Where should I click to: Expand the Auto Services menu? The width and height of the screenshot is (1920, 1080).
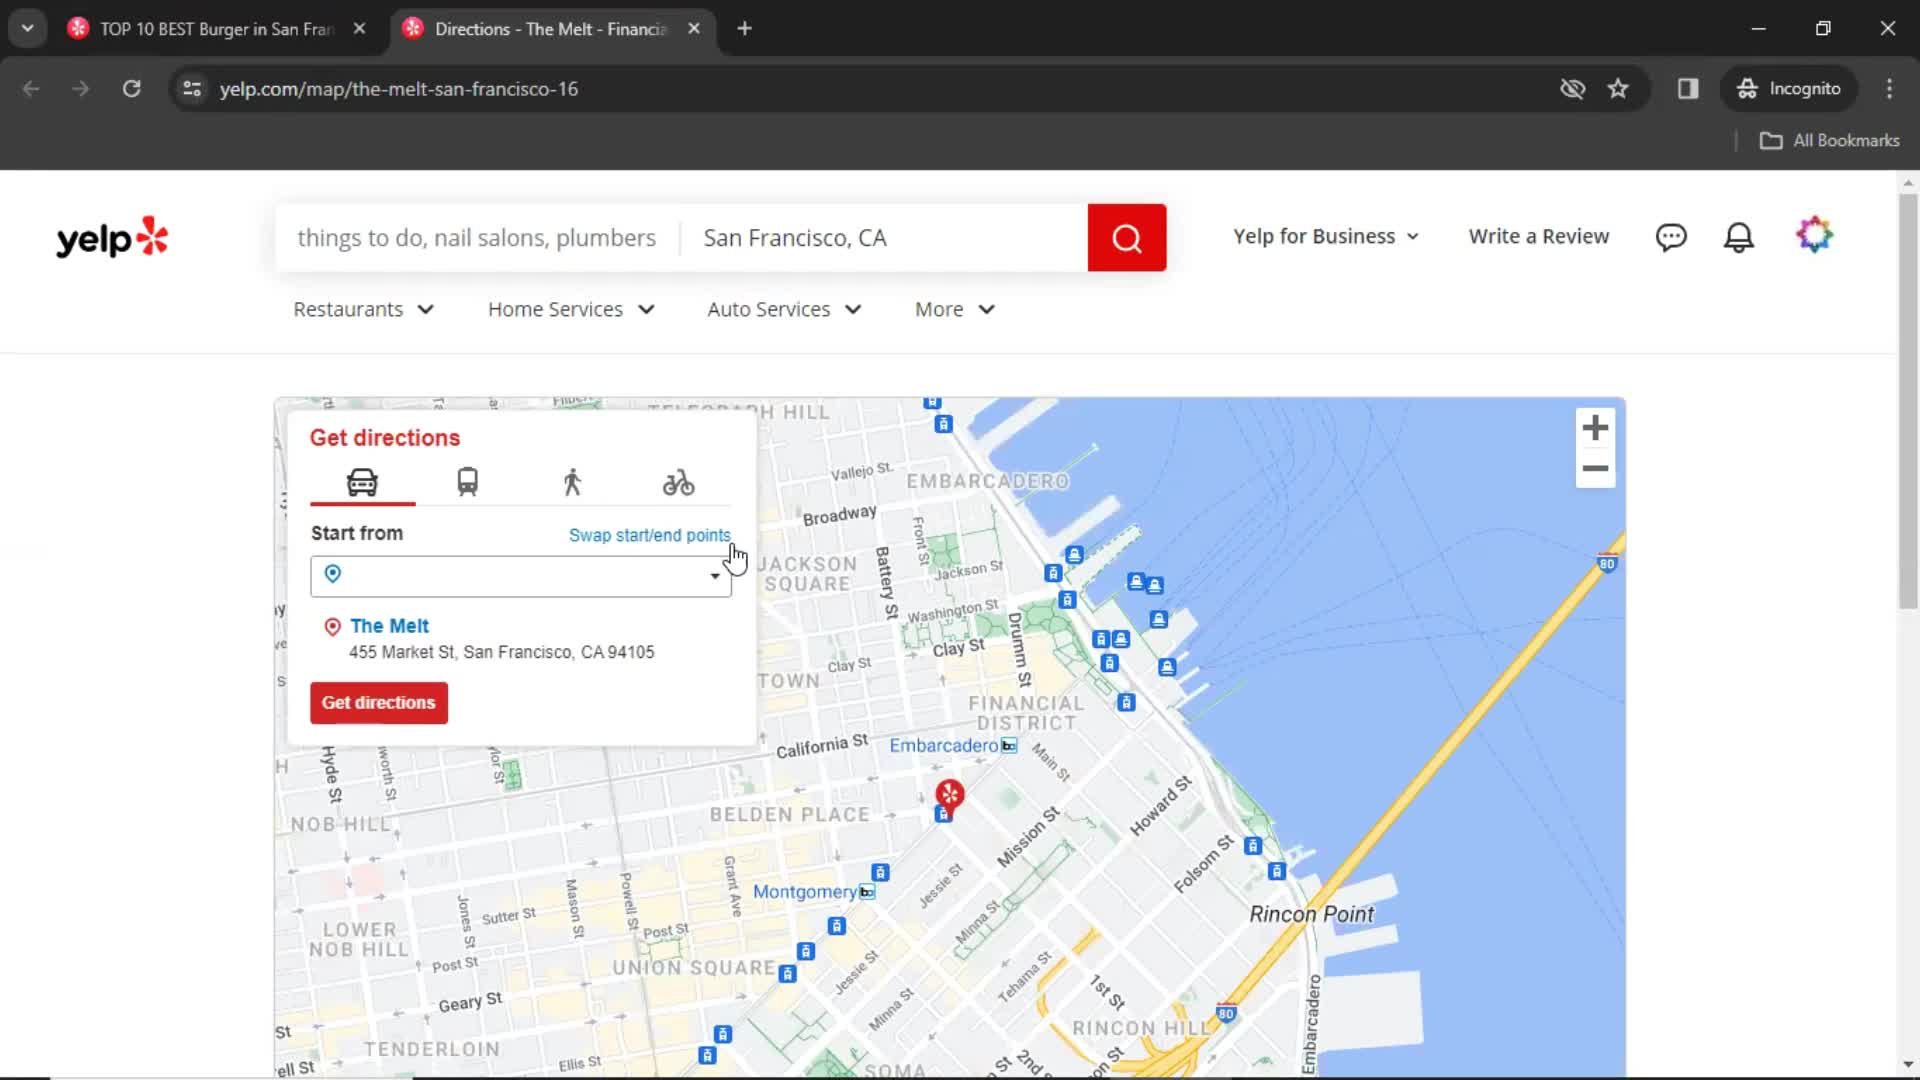click(x=784, y=310)
